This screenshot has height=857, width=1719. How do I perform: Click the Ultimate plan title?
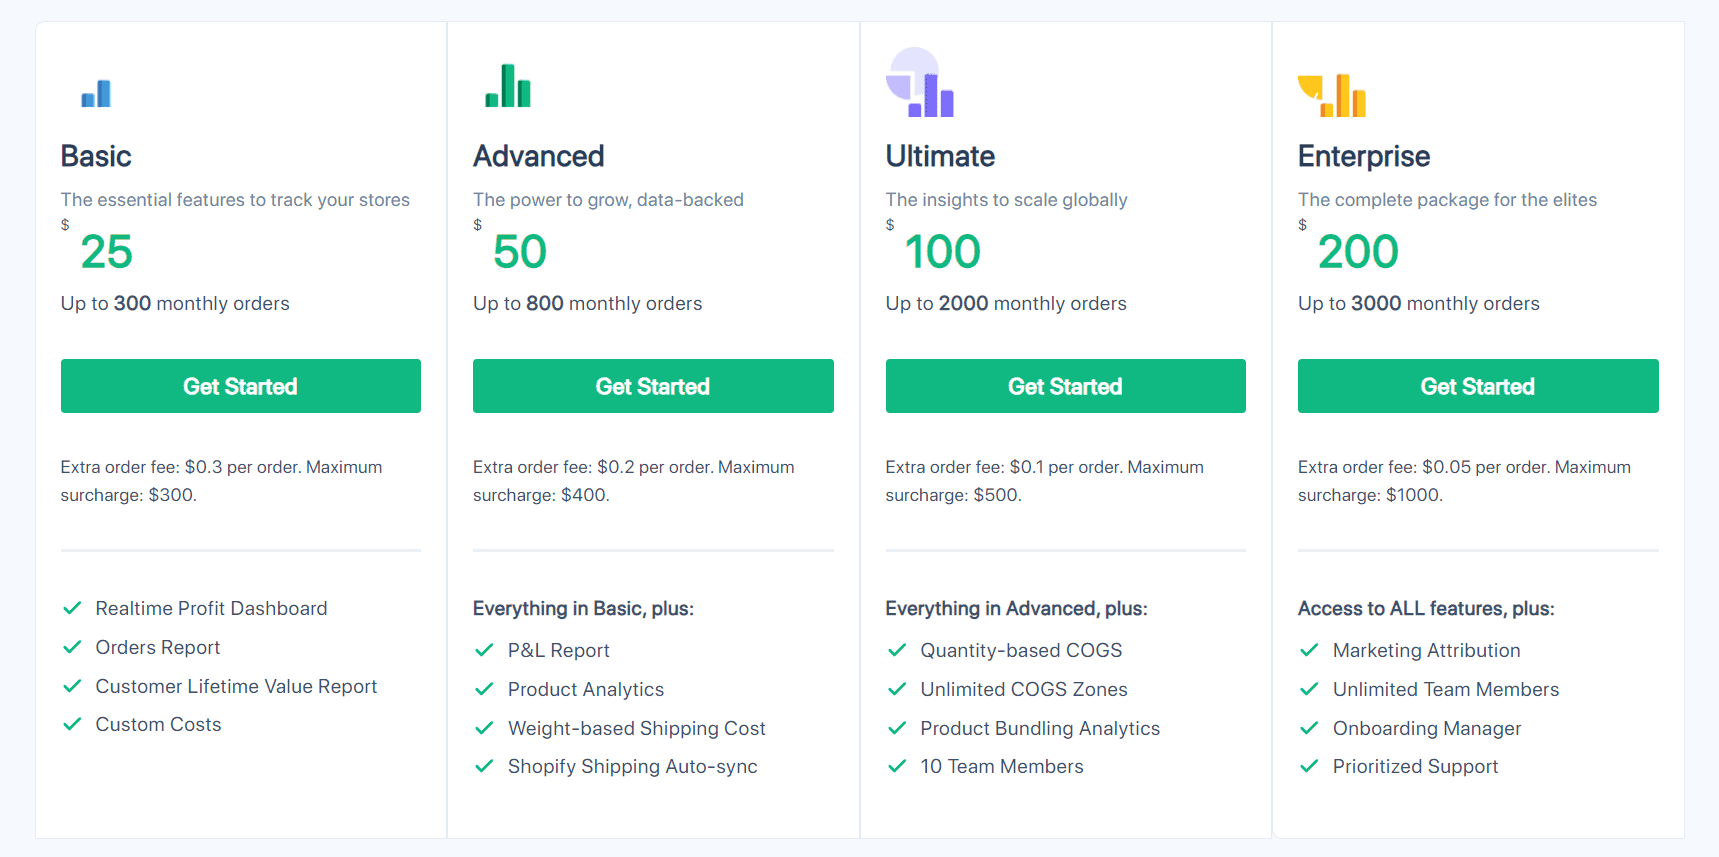[940, 156]
